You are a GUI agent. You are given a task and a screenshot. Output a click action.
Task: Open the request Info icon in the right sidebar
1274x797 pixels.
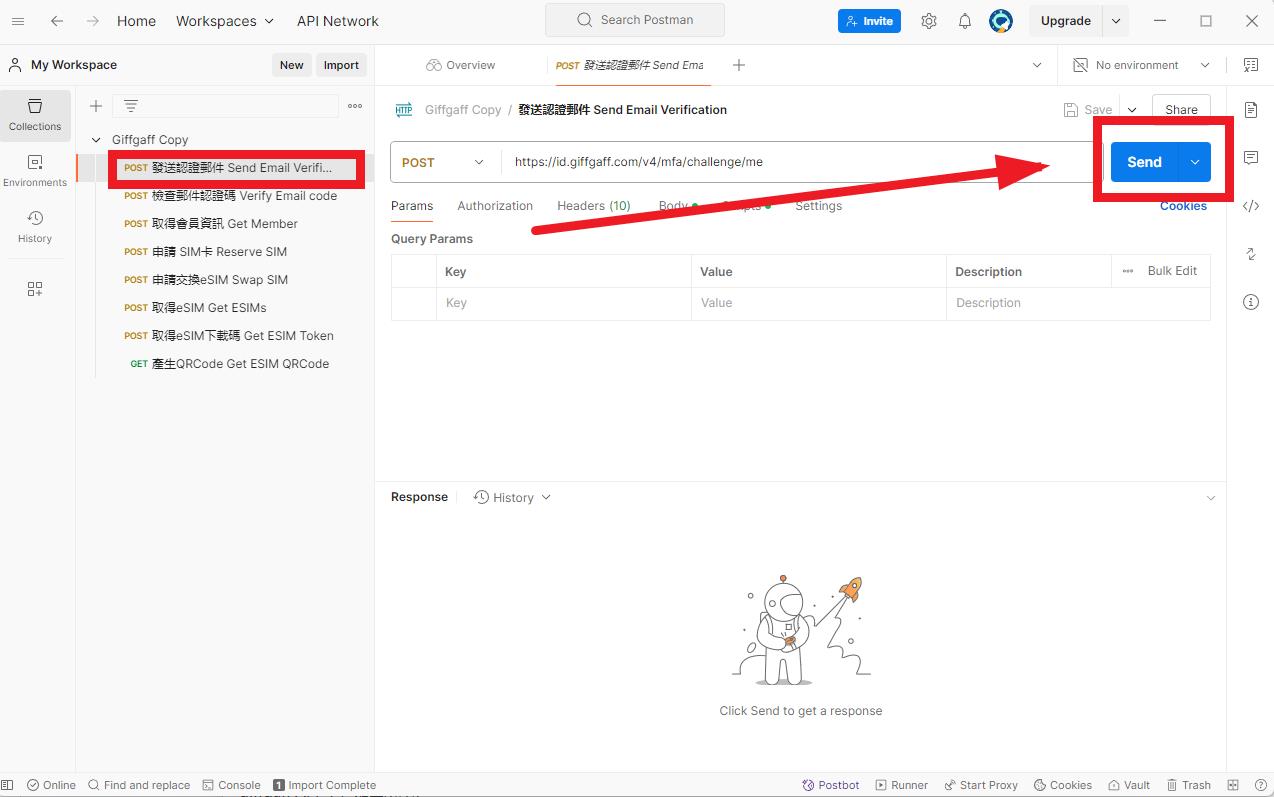[x=1251, y=302]
